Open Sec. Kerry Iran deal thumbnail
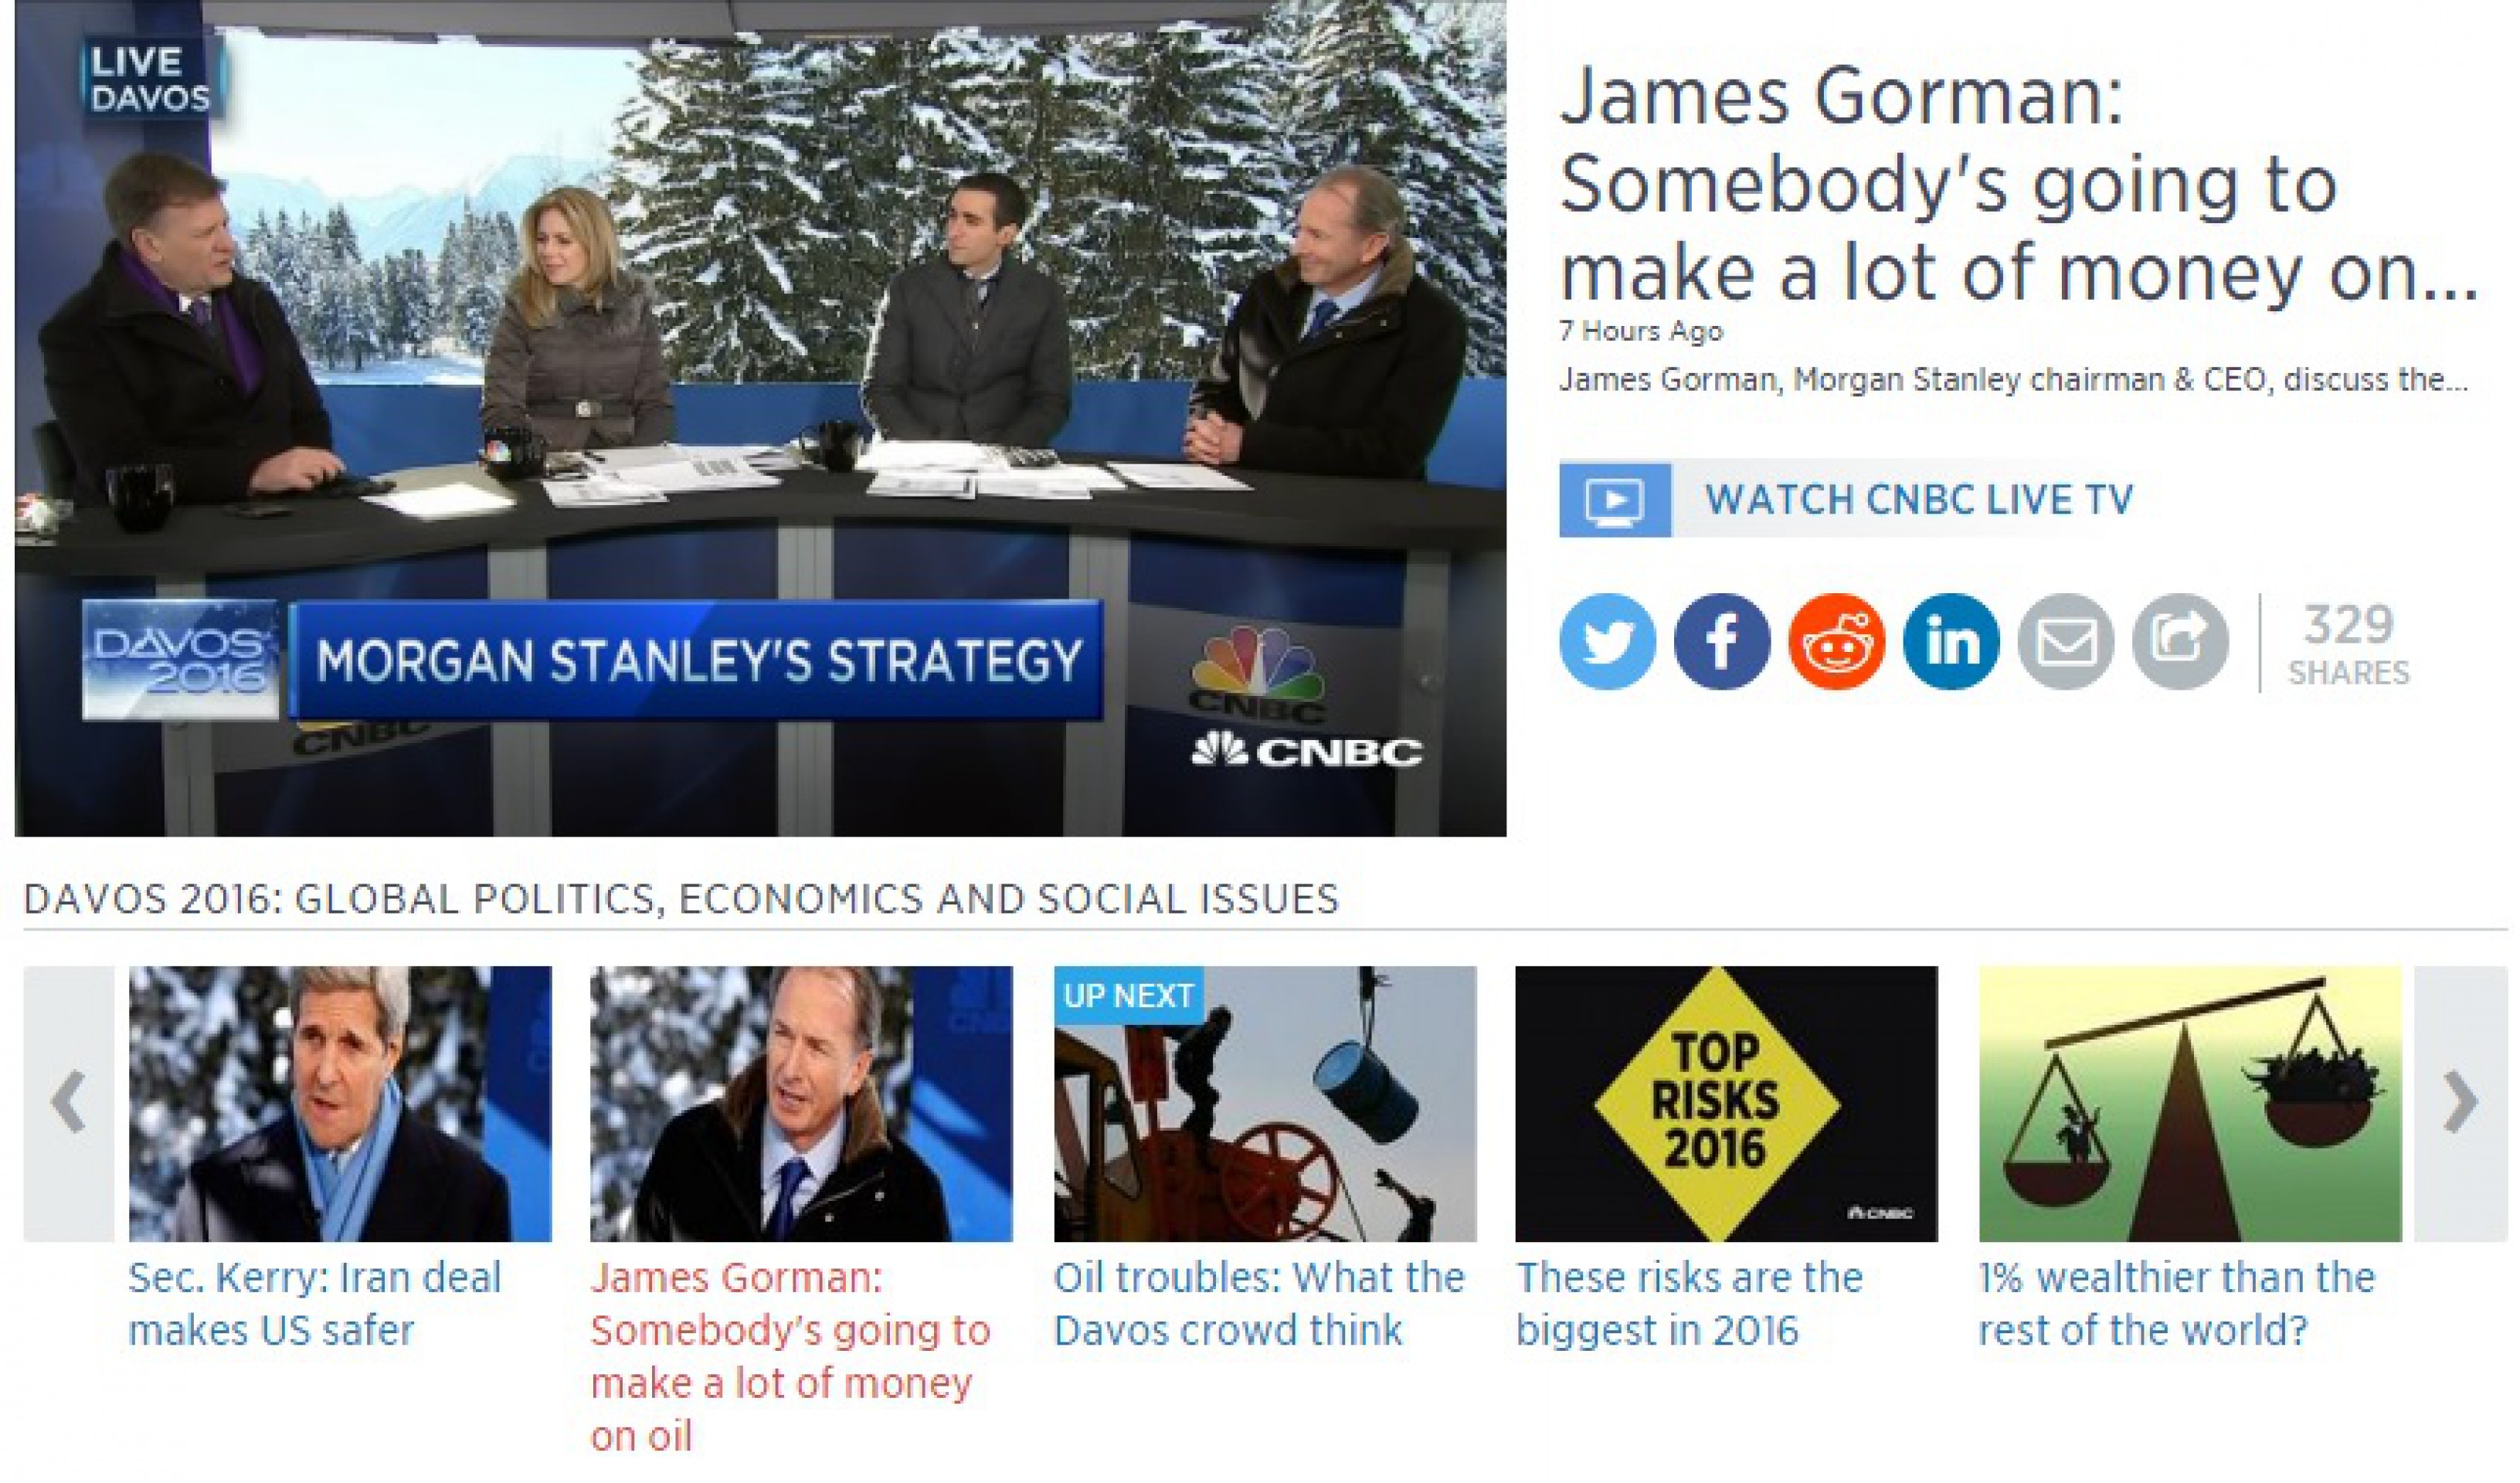2520x1483 pixels. click(x=340, y=1103)
